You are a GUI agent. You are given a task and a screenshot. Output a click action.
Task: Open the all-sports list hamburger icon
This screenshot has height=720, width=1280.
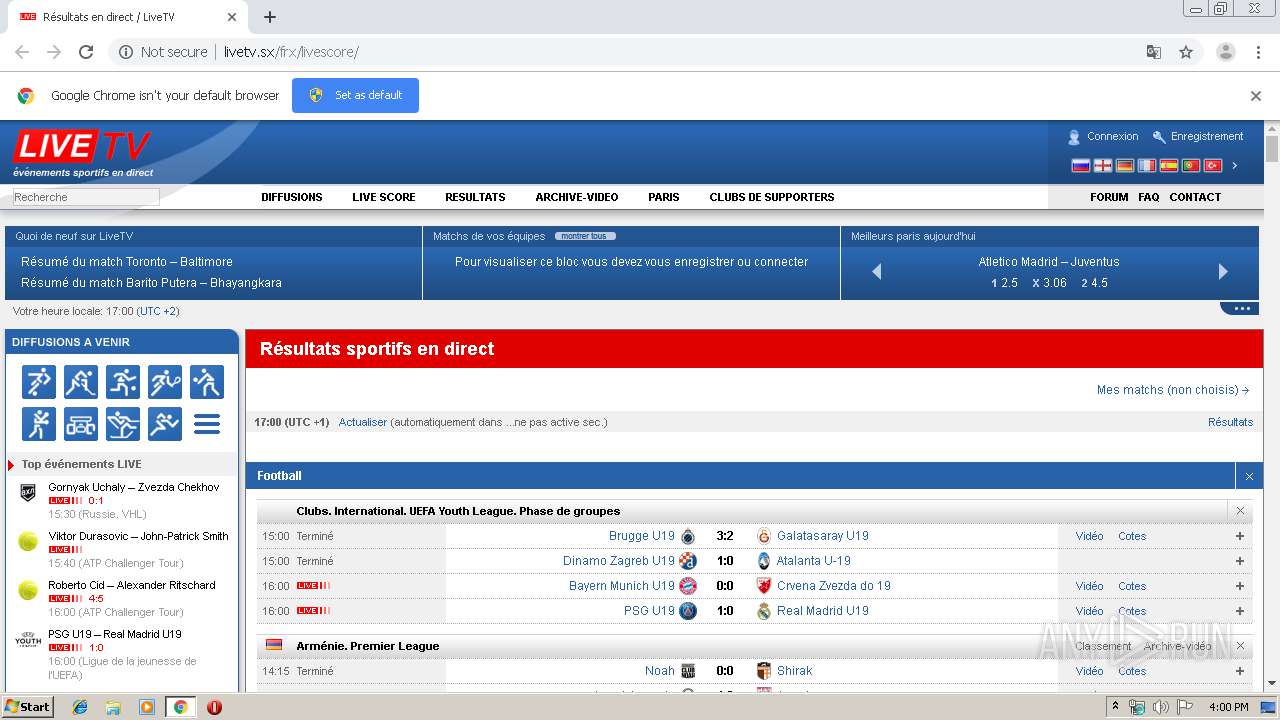pyautogui.click(x=207, y=424)
